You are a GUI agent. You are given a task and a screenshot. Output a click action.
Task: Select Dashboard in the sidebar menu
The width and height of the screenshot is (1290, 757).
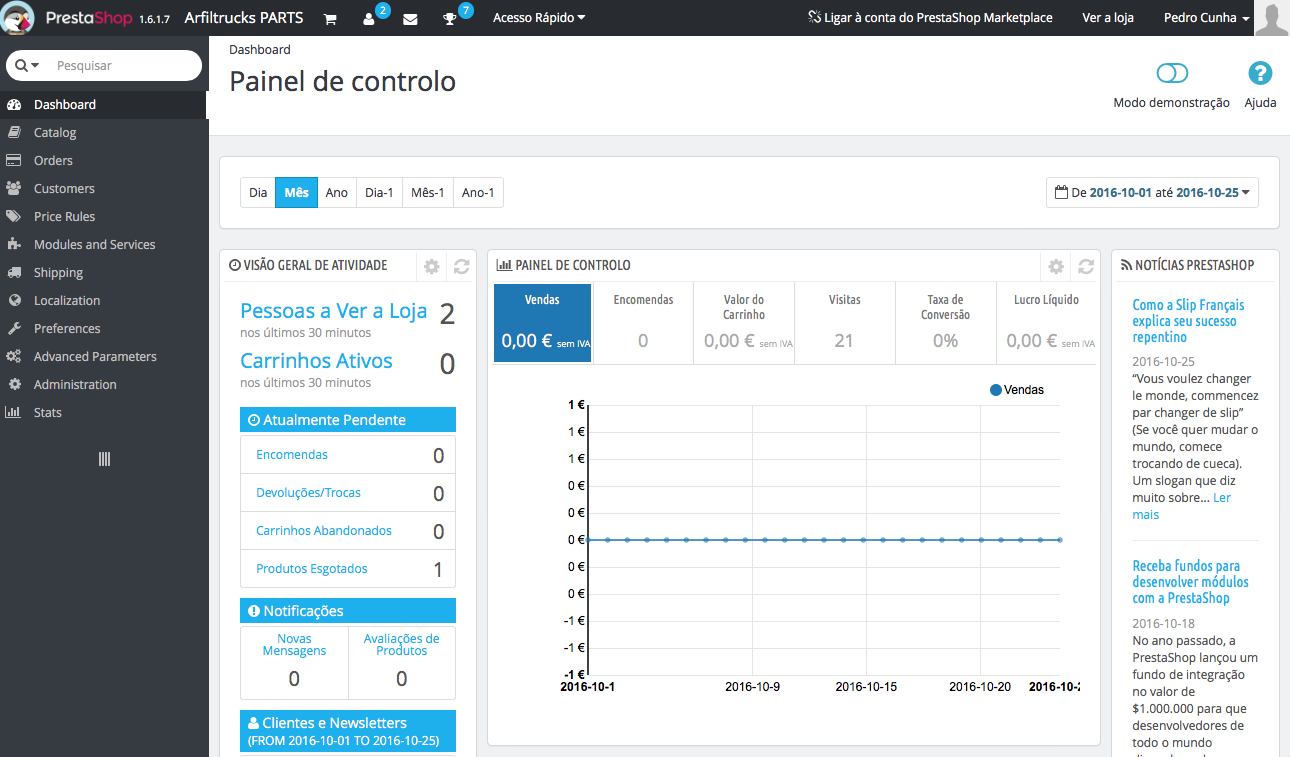pyautogui.click(x=104, y=104)
